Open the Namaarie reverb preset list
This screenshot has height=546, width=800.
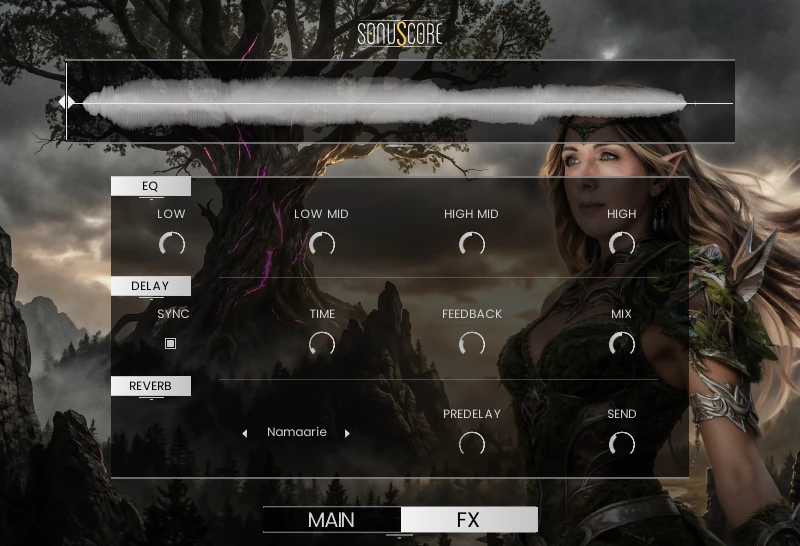[x=296, y=433]
